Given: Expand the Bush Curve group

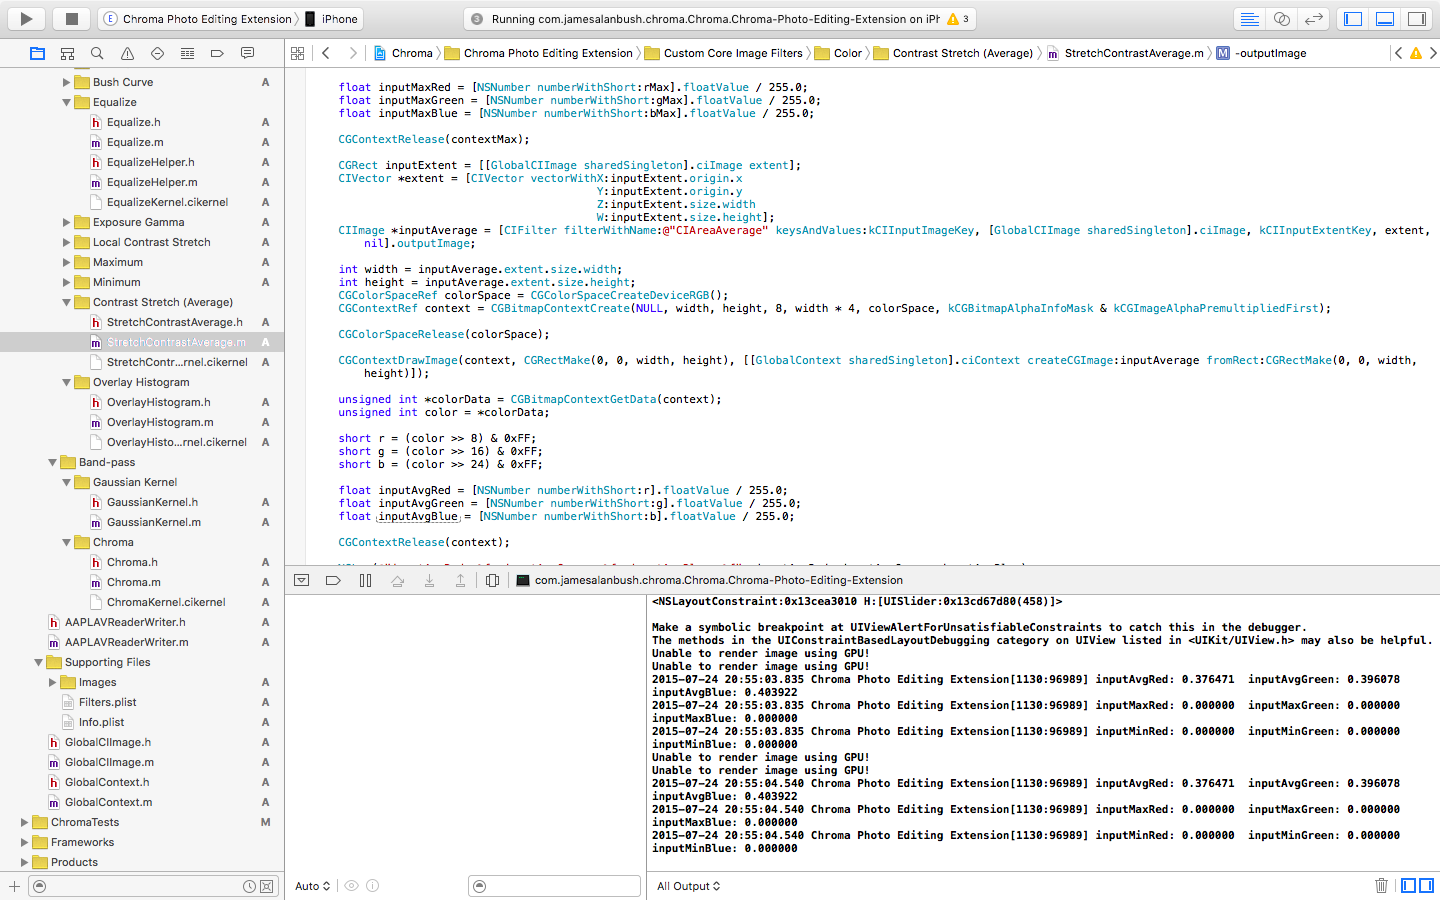Looking at the screenshot, I should coord(66,82).
